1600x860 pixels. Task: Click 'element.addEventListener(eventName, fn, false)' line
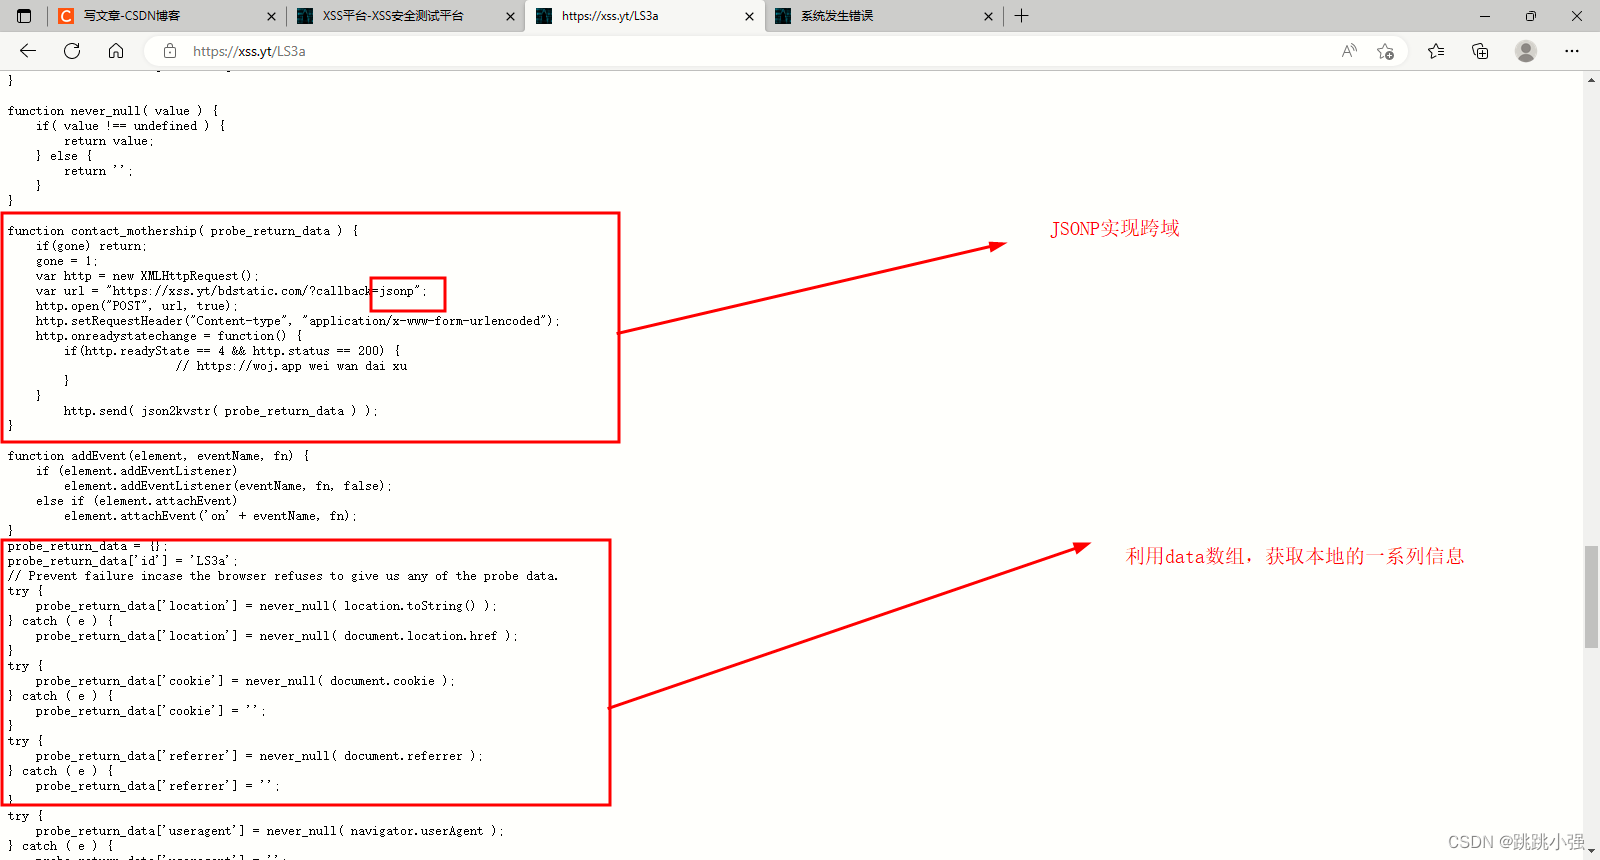pos(228,486)
